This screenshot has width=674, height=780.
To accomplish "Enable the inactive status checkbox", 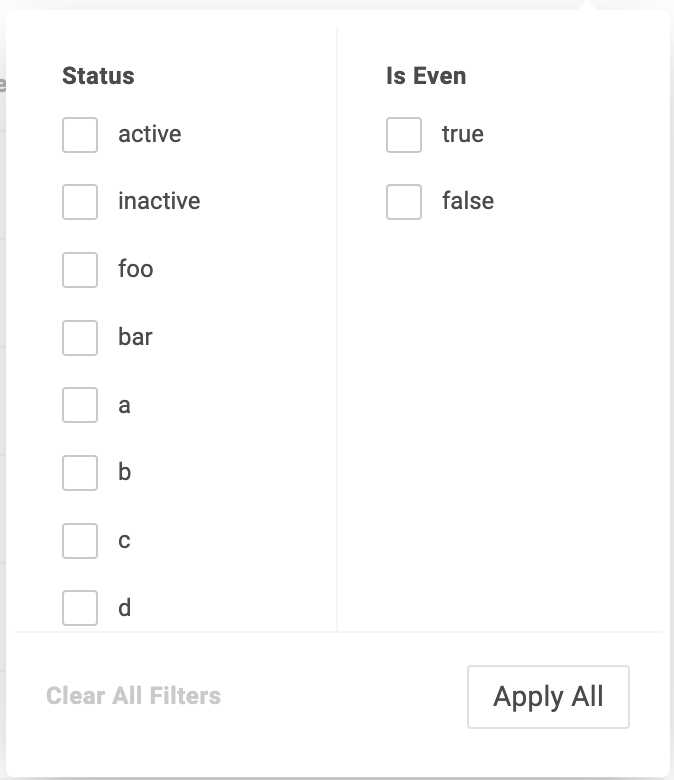I will pos(80,202).
